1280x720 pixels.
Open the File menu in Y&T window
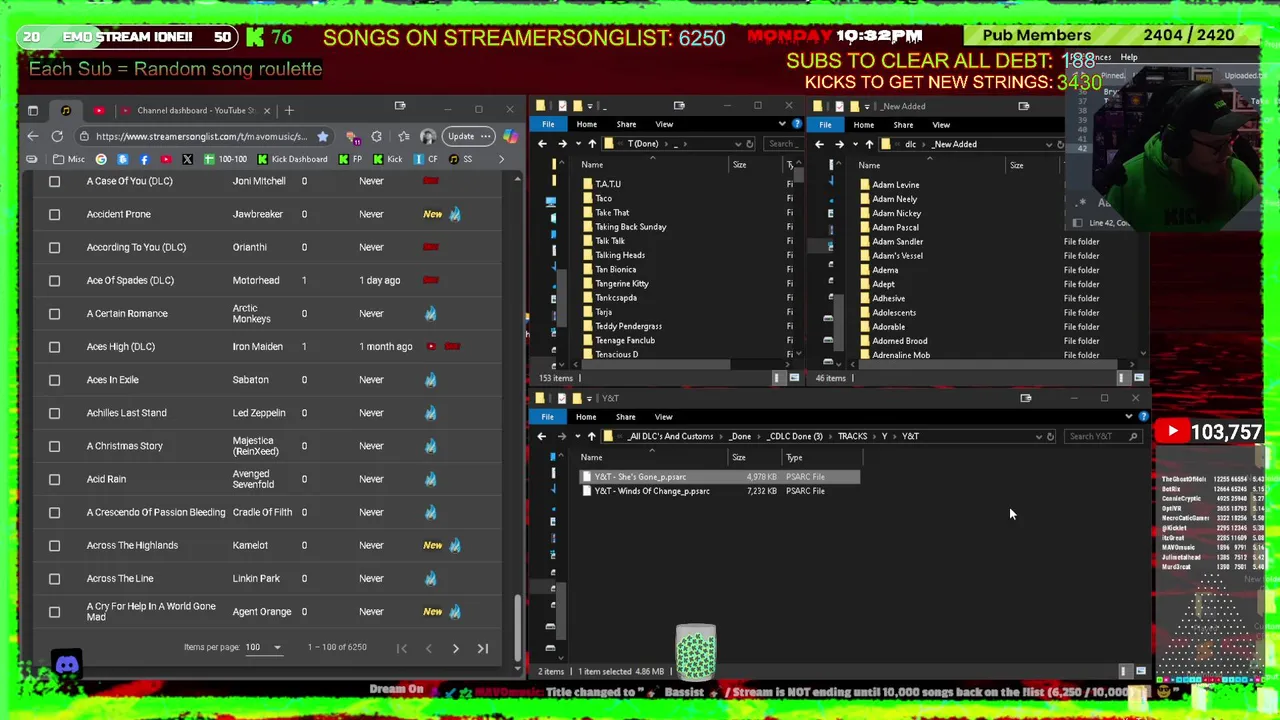tap(548, 417)
